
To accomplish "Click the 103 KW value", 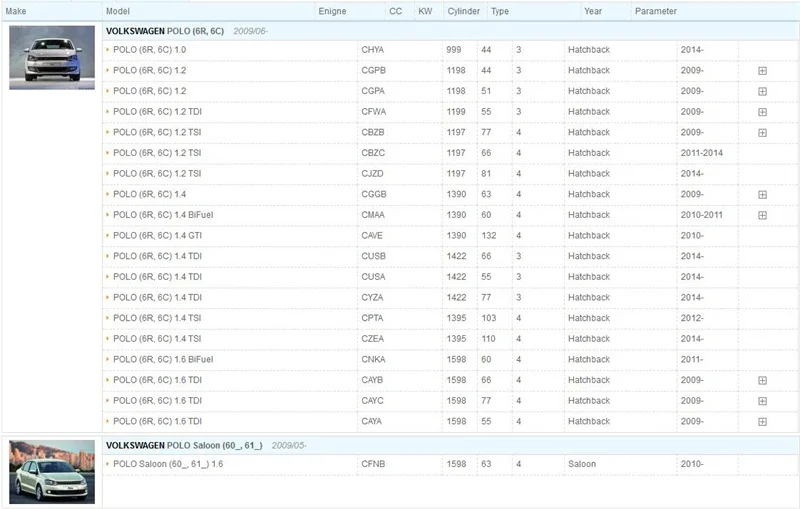I will 488,318.
